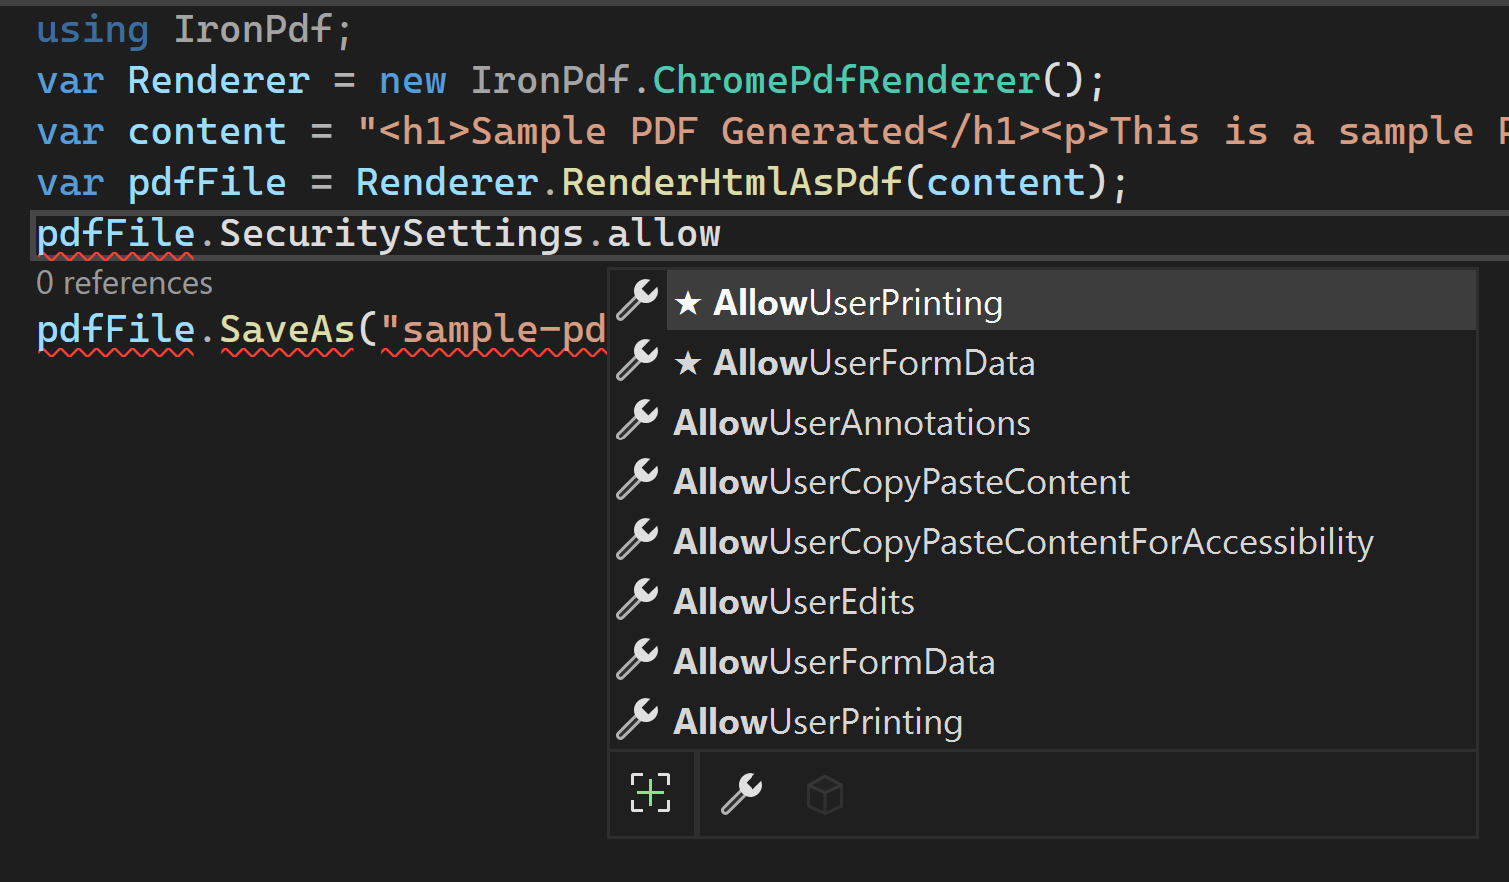This screenshot has height=882, width=1509.
Task: Click the star icon on AllowUserFormData suggestion
Action: coord(690,362)
